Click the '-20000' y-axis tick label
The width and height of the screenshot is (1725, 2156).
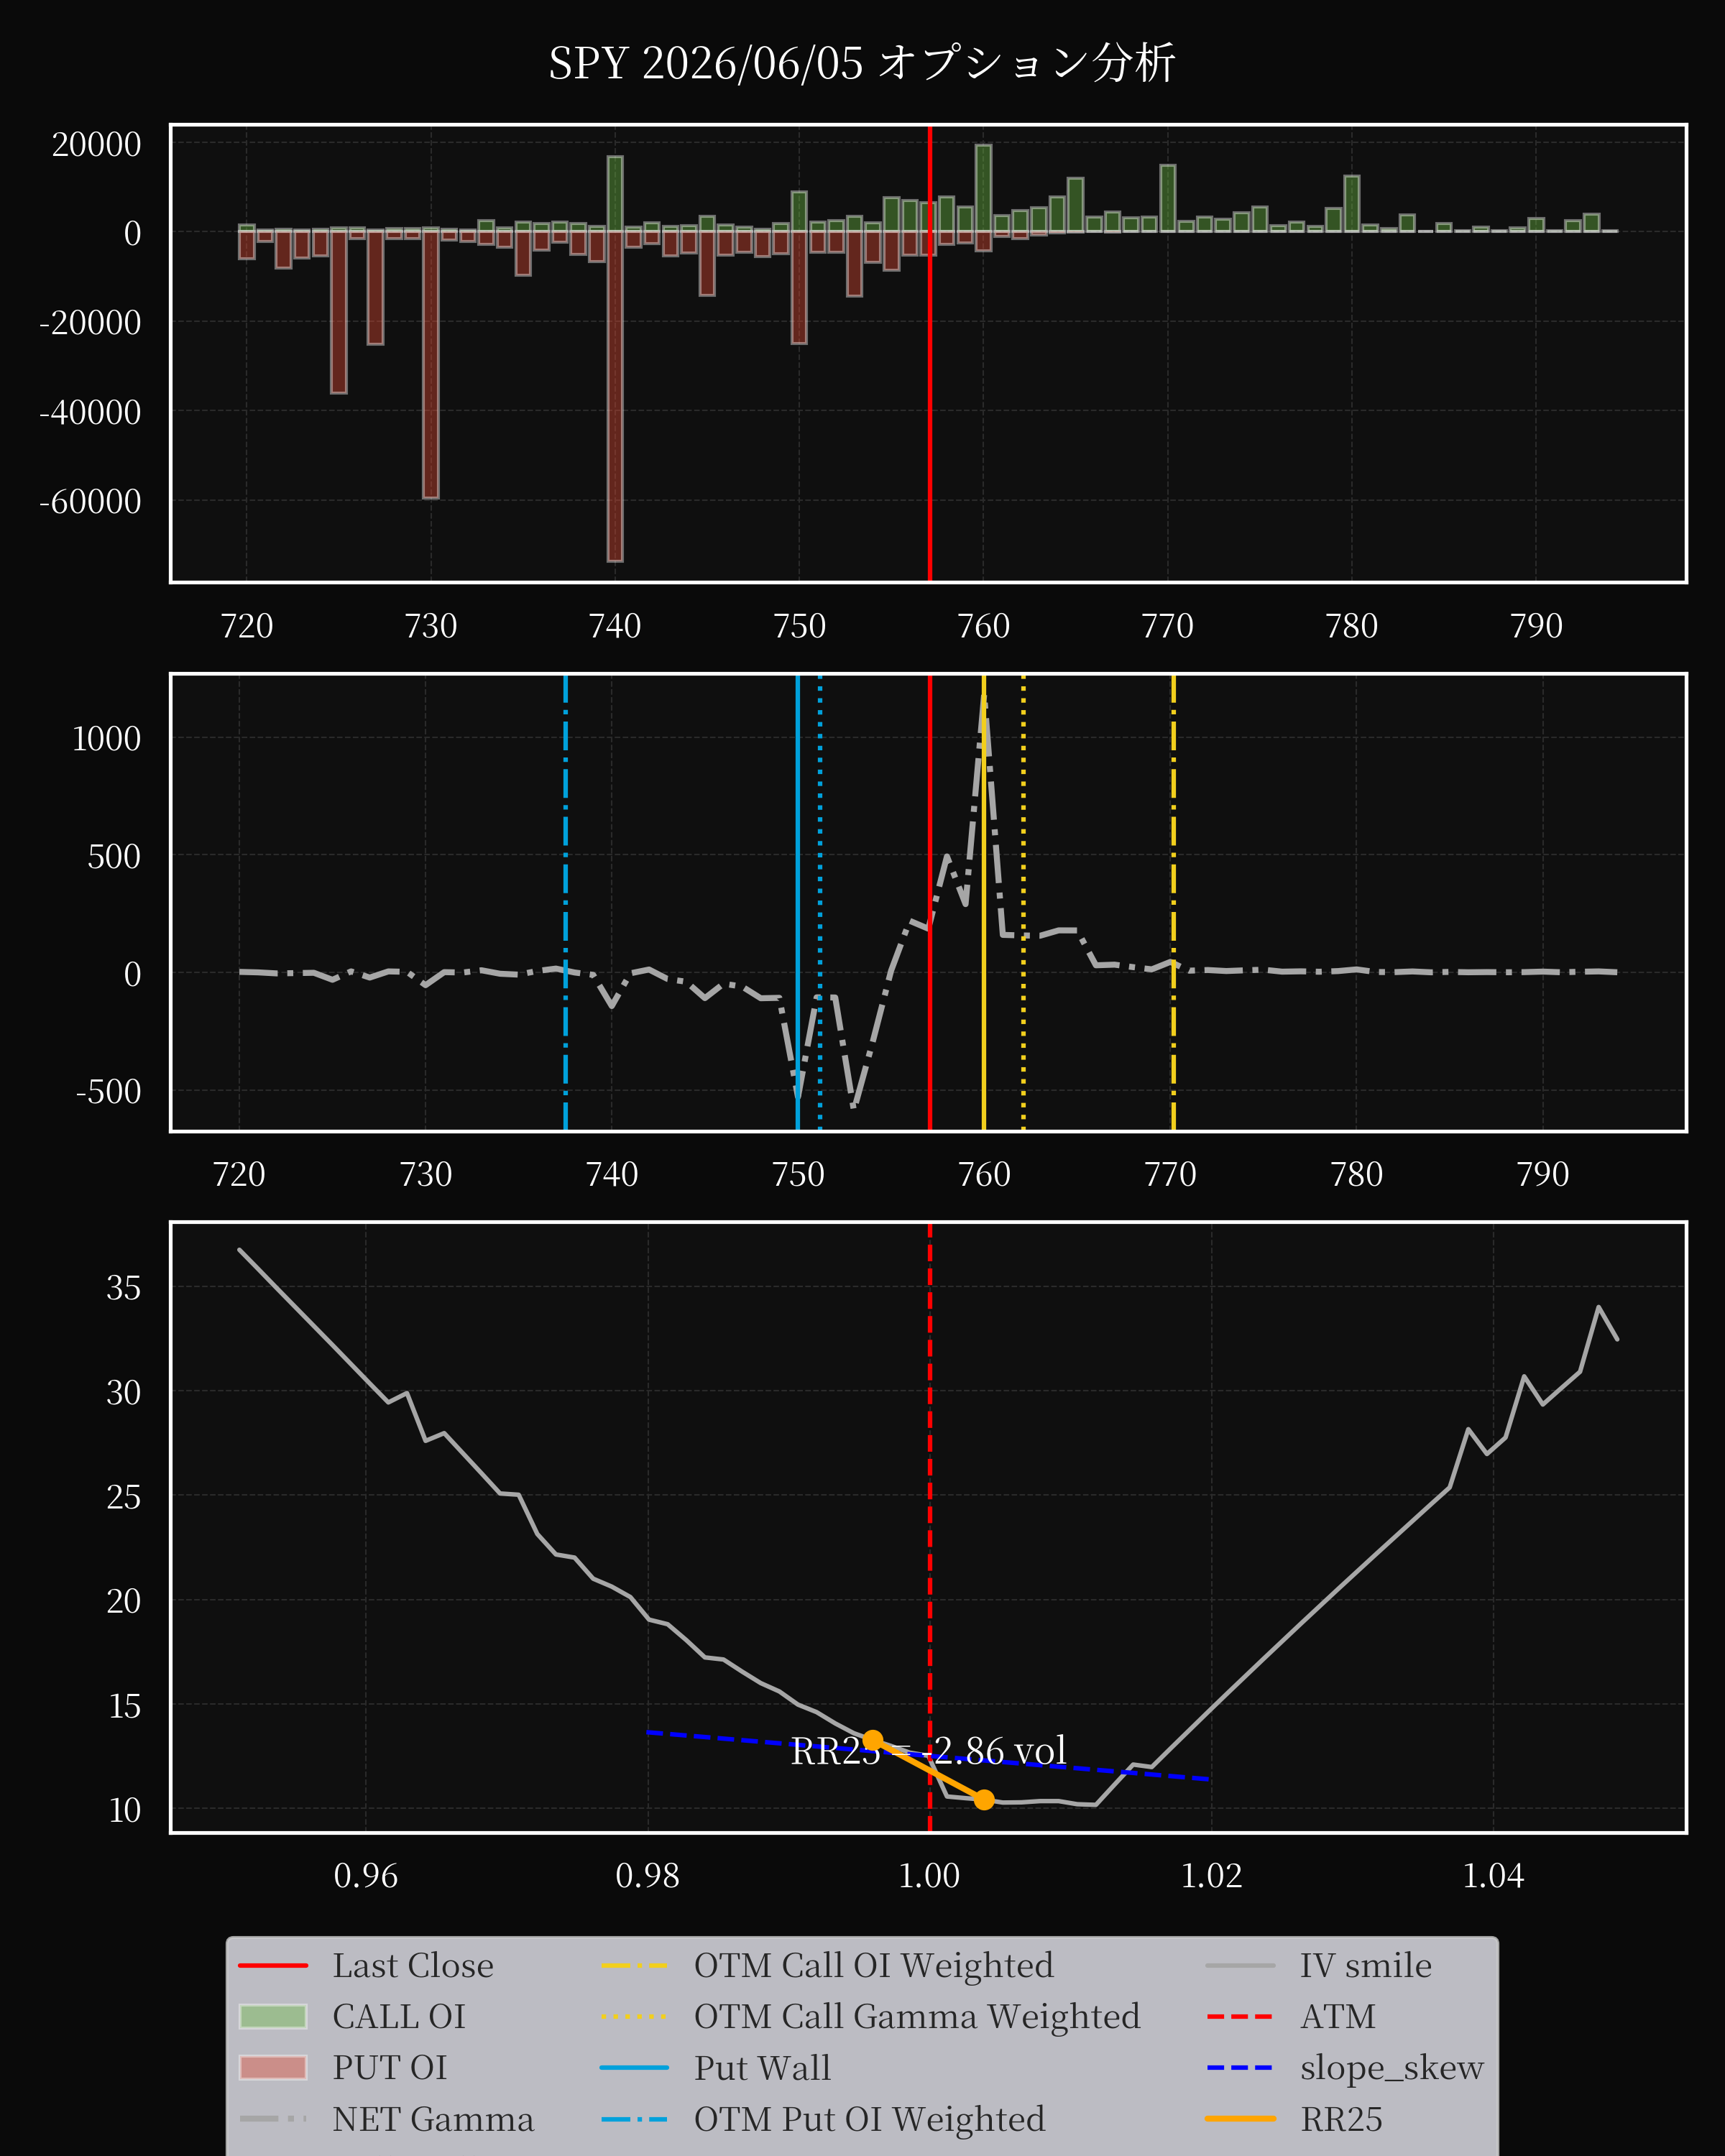(90, 322)
